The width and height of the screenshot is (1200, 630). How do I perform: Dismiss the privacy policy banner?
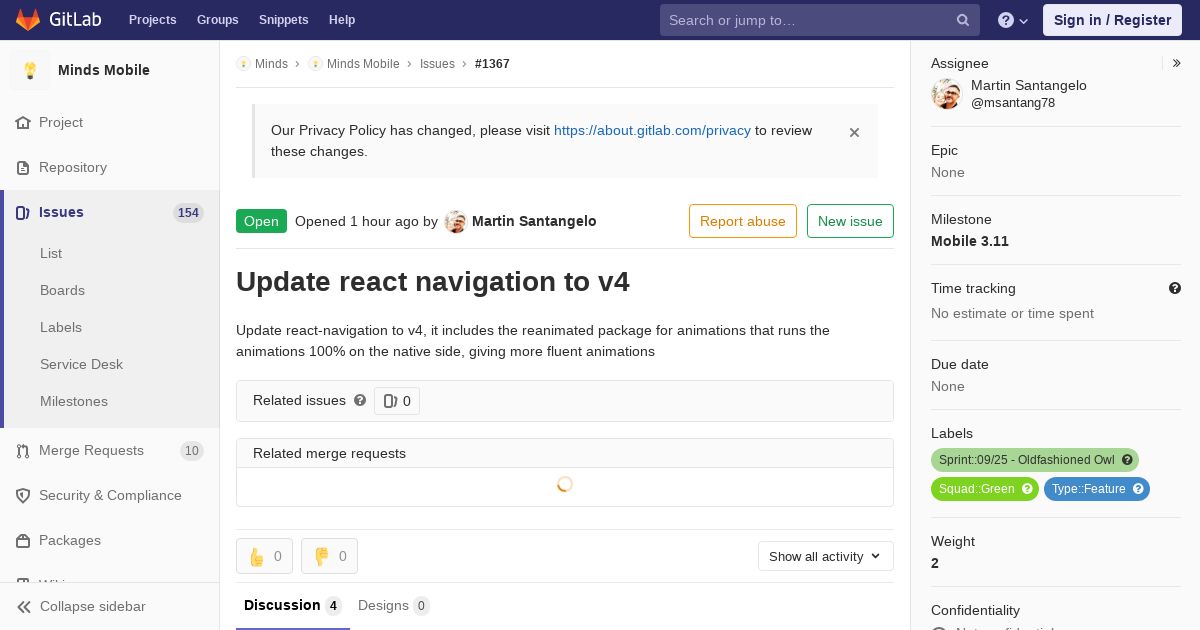tap(854, 132)
